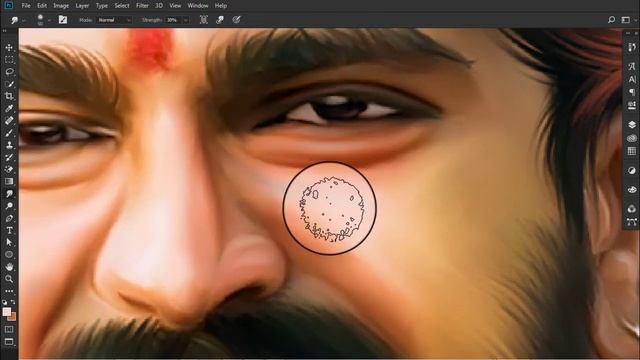Screen dimensions: 640x360
Task: Select the Quick Selection tool
Action: pyautogui.click(x=9, y=84)
